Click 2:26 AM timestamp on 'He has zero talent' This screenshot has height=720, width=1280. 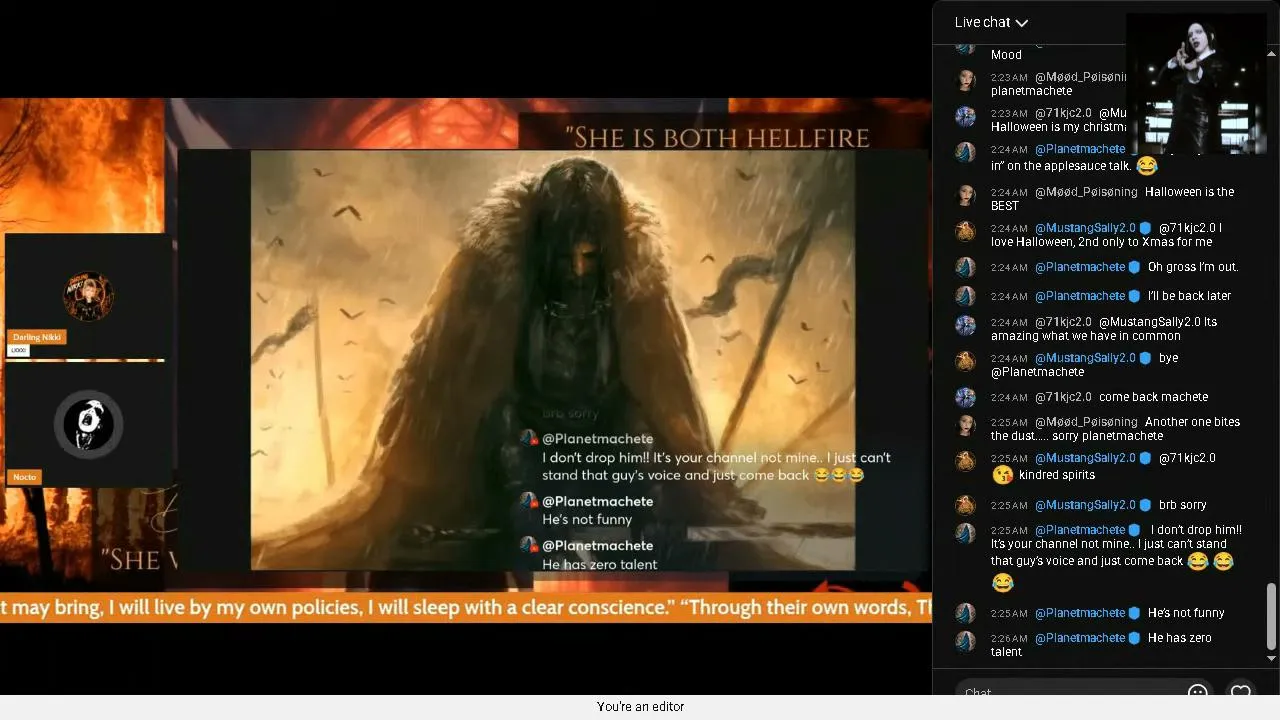click(1009, 638)
